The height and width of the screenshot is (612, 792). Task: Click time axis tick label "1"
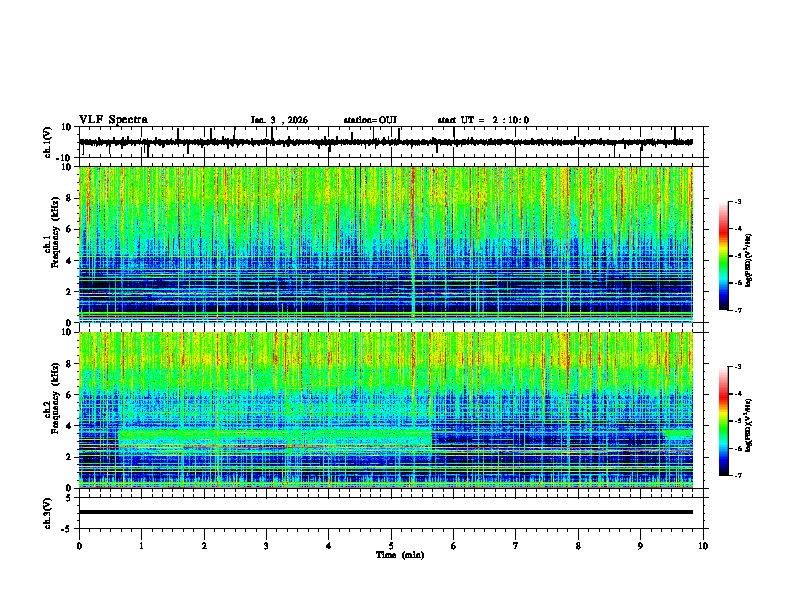pyautogui.click(x=141, y=546)
